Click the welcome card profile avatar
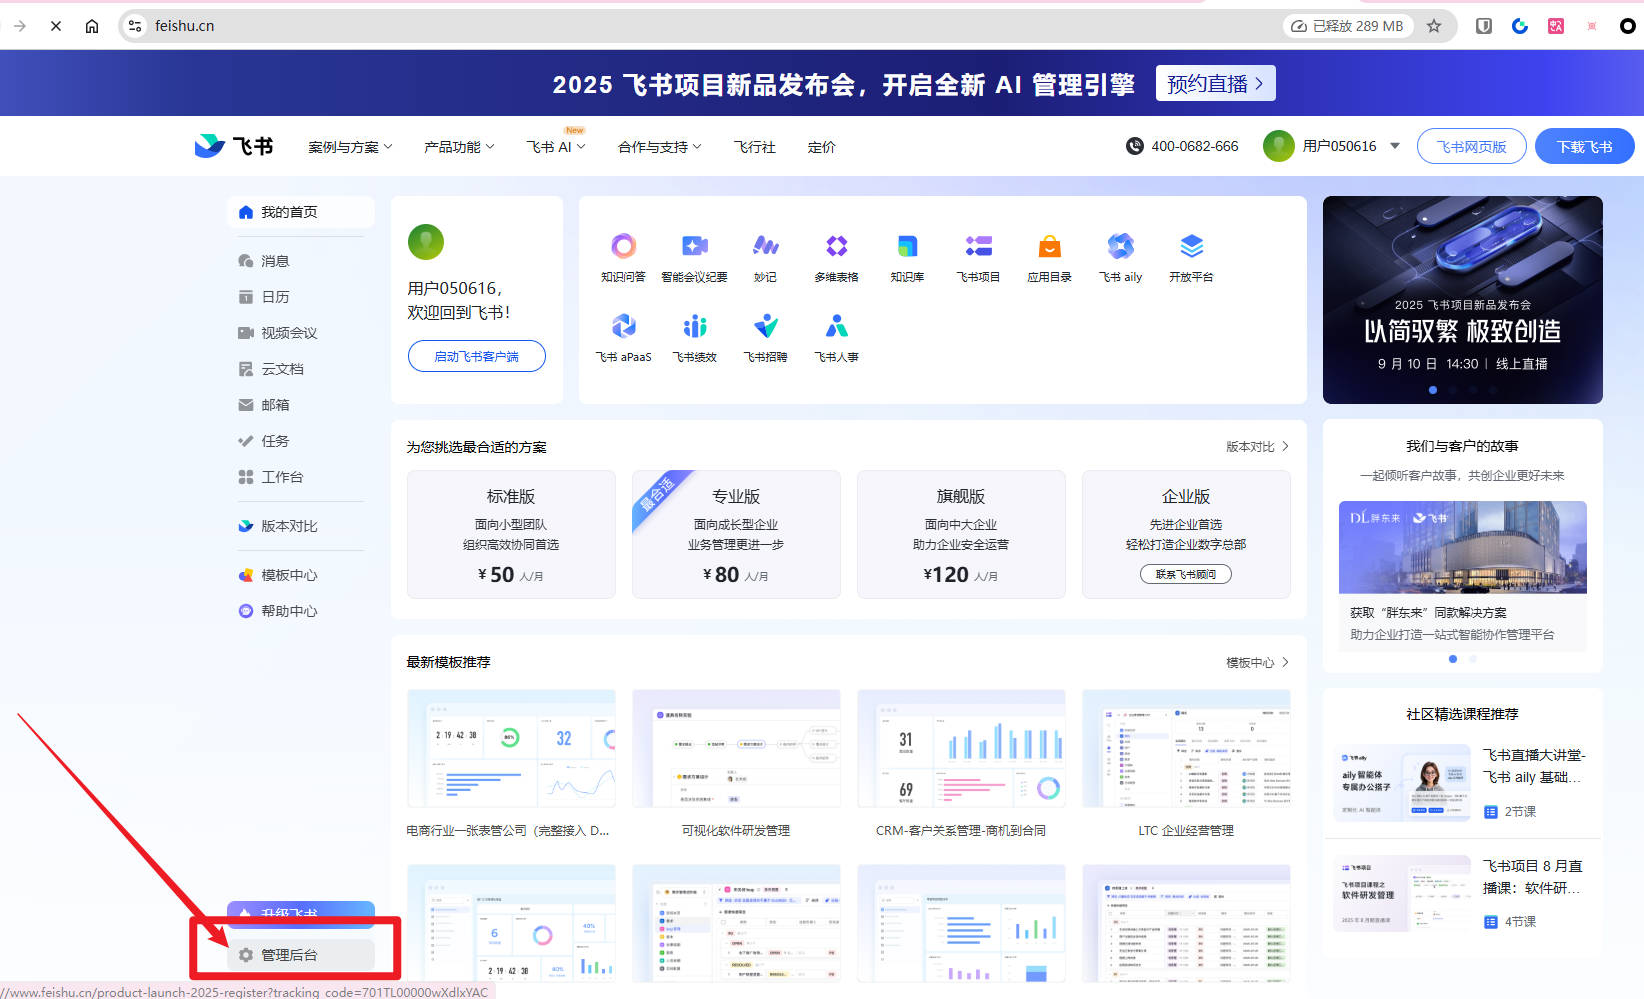 tap(426, 242)
